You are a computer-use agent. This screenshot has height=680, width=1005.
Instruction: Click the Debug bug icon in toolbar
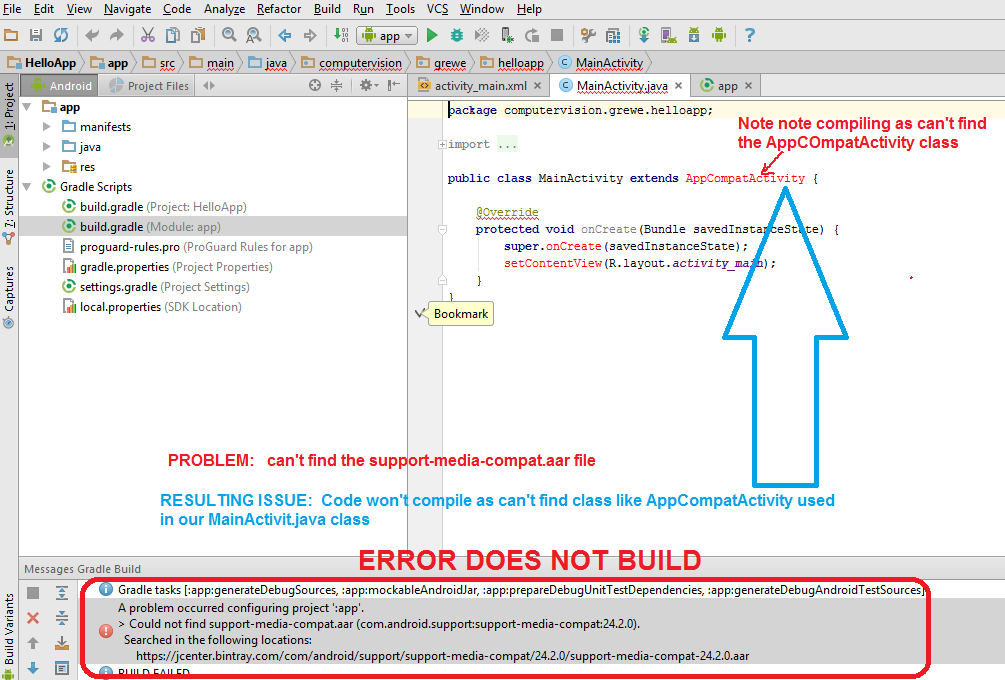point(457,35)
